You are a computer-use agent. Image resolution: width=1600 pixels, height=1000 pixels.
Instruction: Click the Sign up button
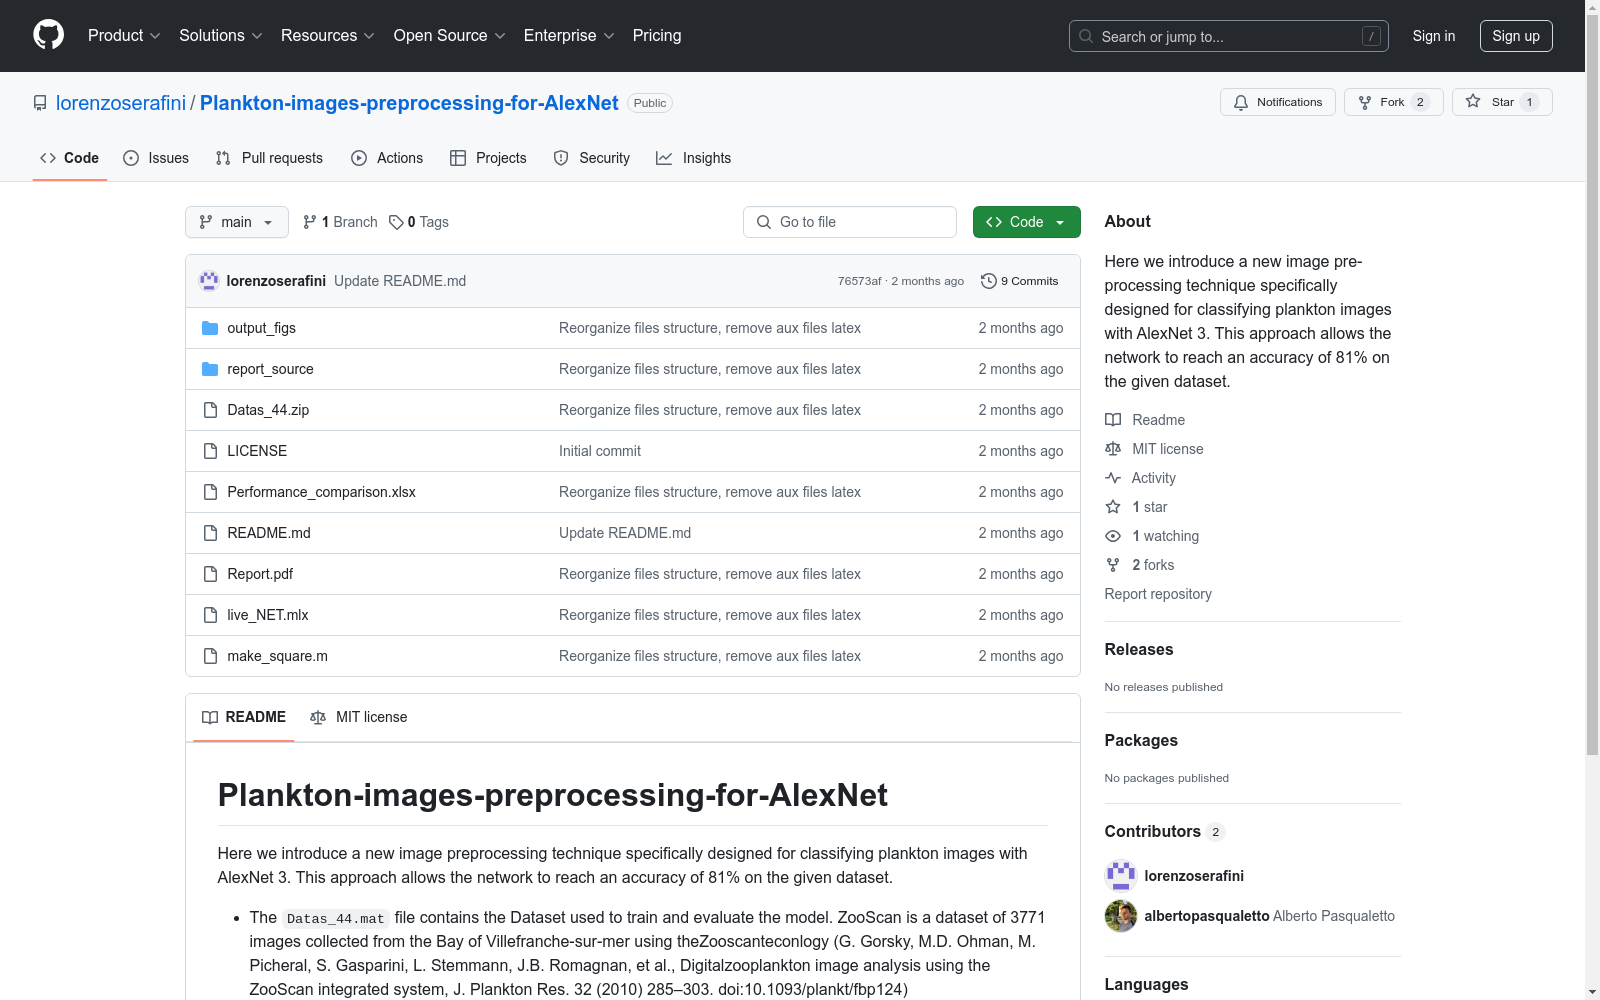pos(1516,36)
